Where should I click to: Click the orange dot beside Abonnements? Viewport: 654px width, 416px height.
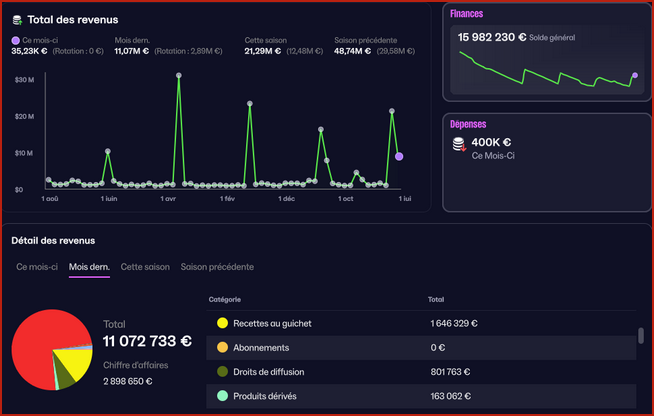[x=222, y=347]
